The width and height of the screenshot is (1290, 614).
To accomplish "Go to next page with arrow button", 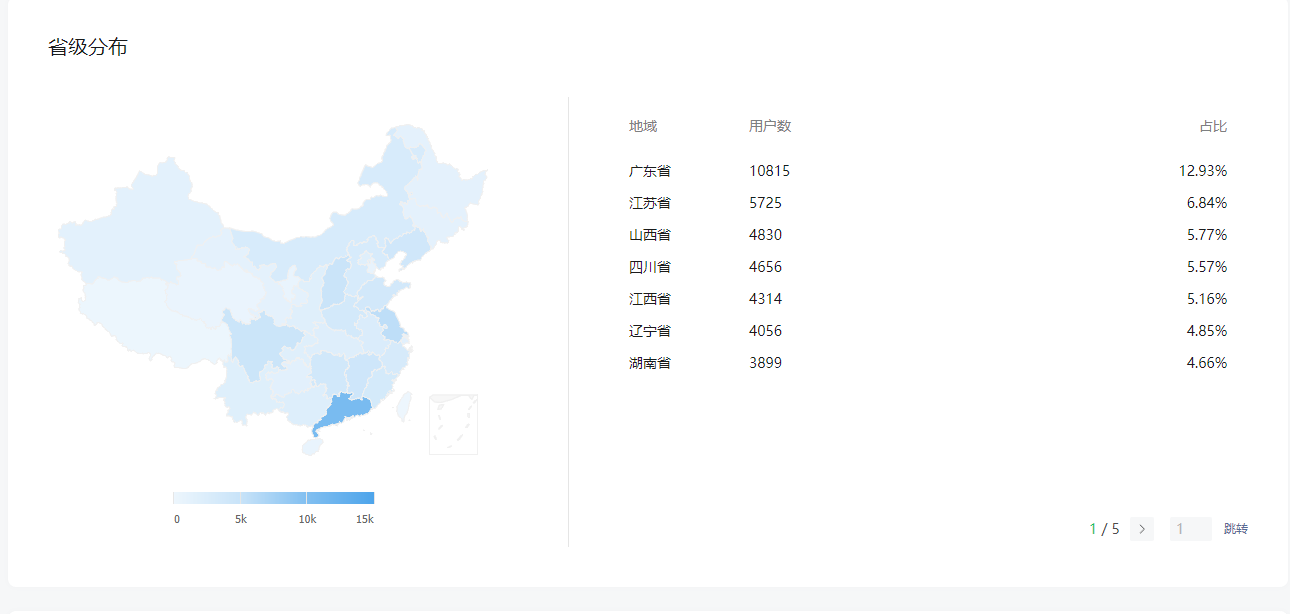I will click(1141, 529).
